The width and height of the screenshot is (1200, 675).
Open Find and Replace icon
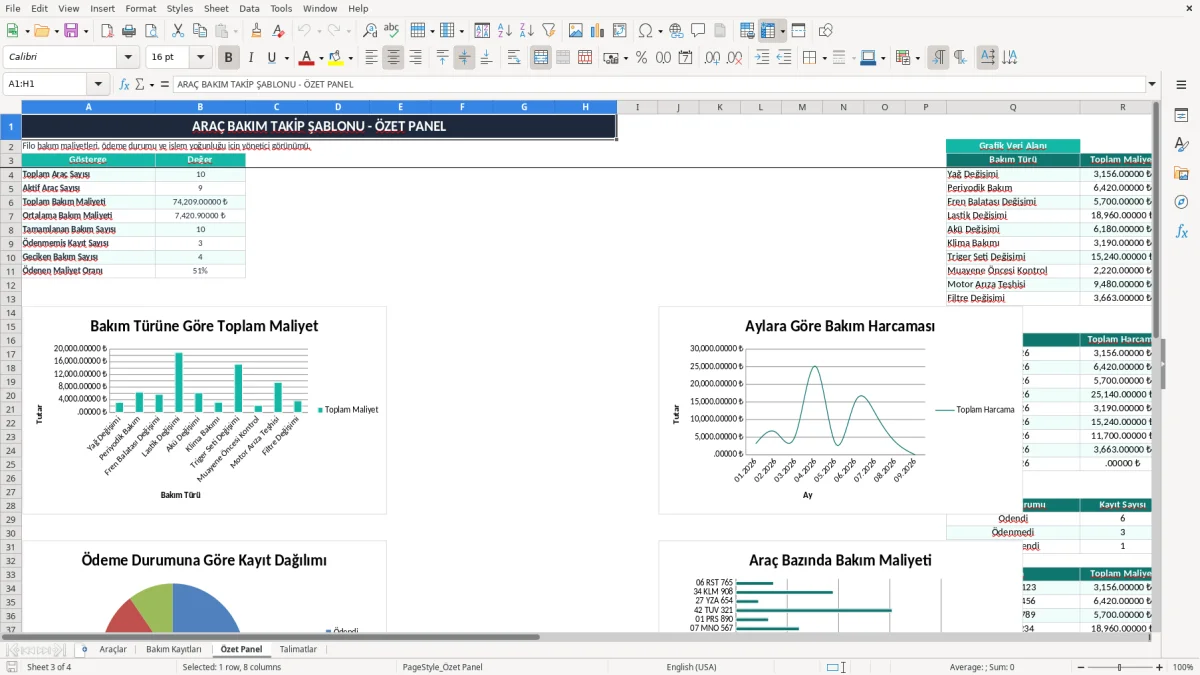[370, 31]
